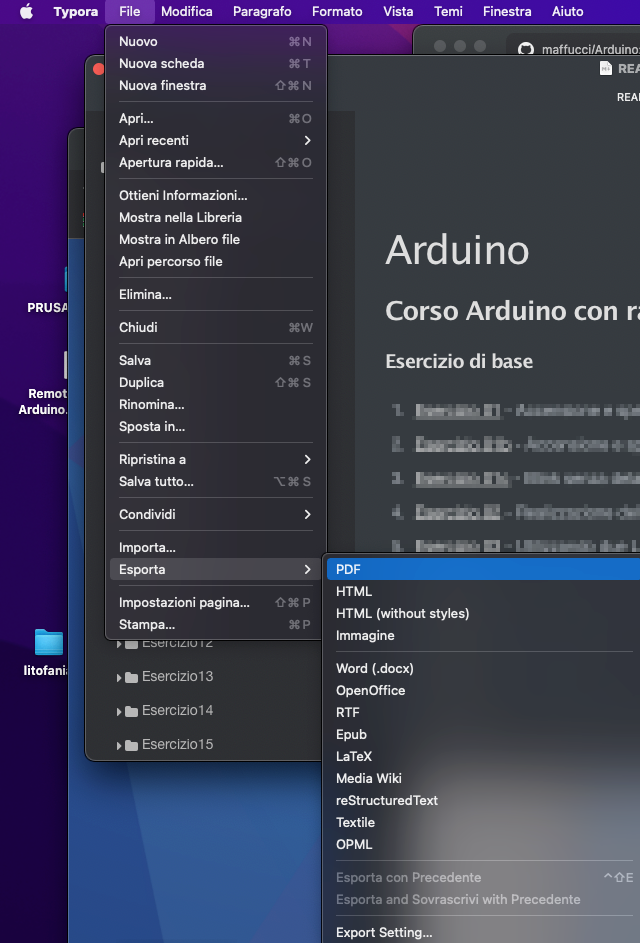Screen dimensions: 640x943
Task: Click the Esercizio14 folder icon
Action: (131, 711)
